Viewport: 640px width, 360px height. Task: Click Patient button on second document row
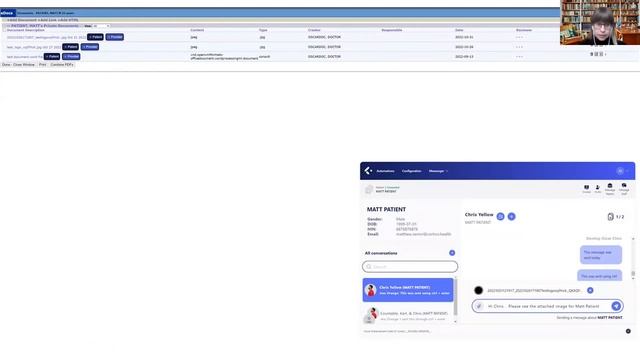pos(70,47)
